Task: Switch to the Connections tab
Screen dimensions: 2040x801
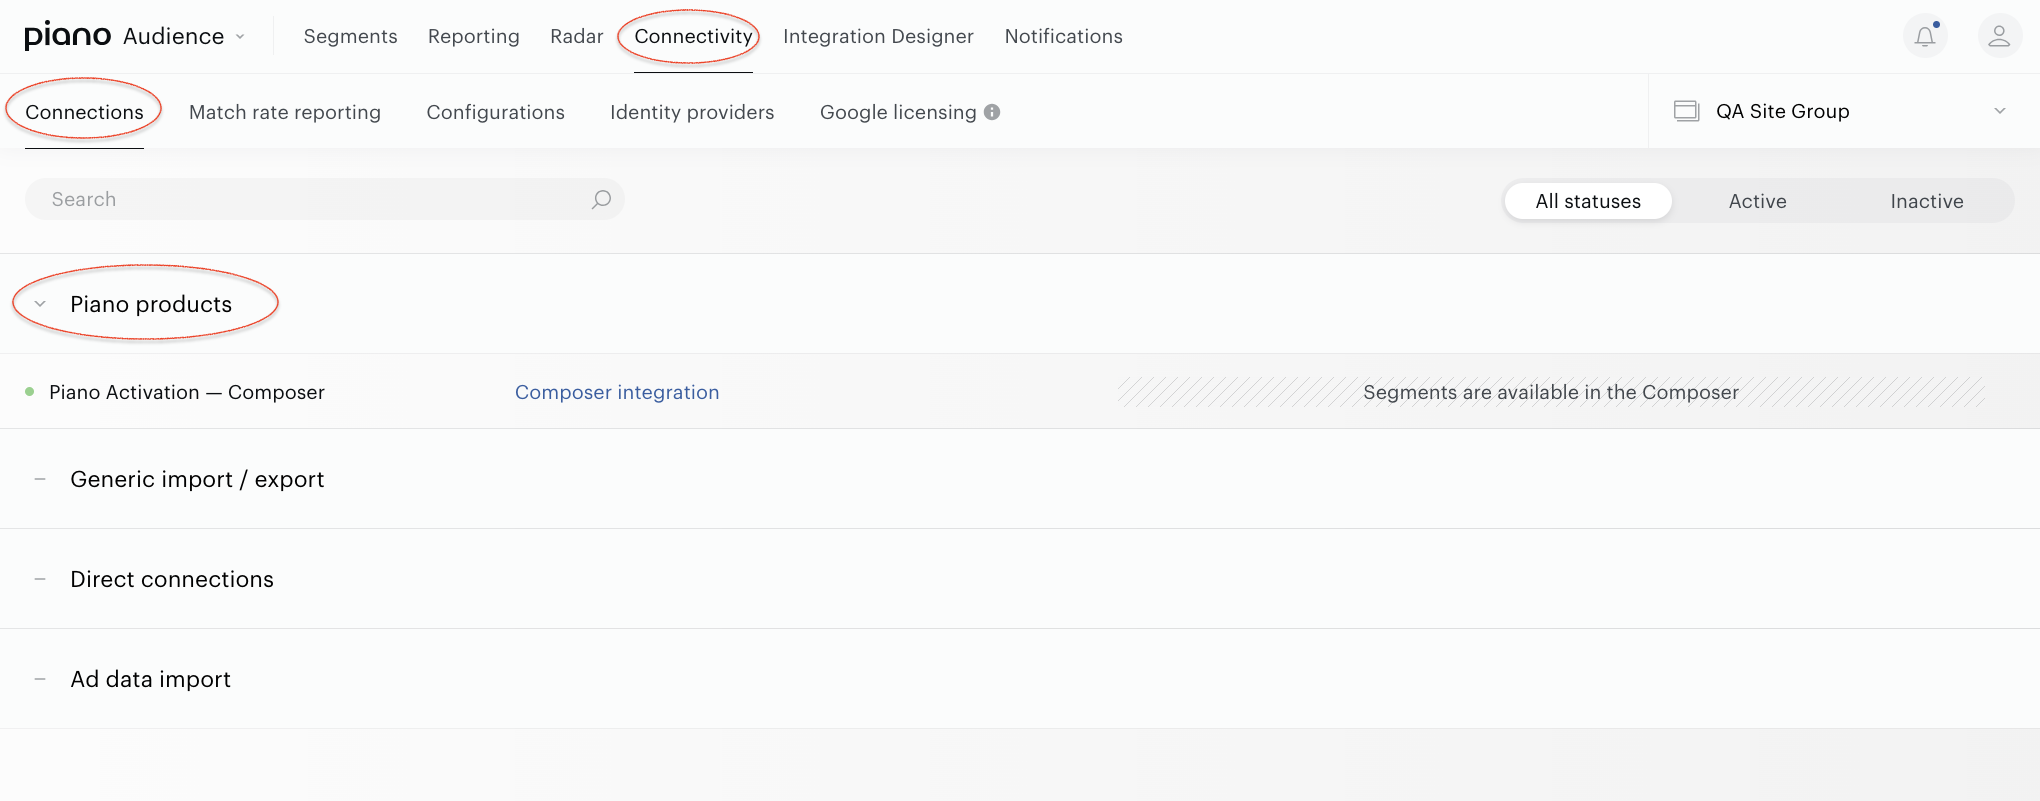Action: coord(84,112)
